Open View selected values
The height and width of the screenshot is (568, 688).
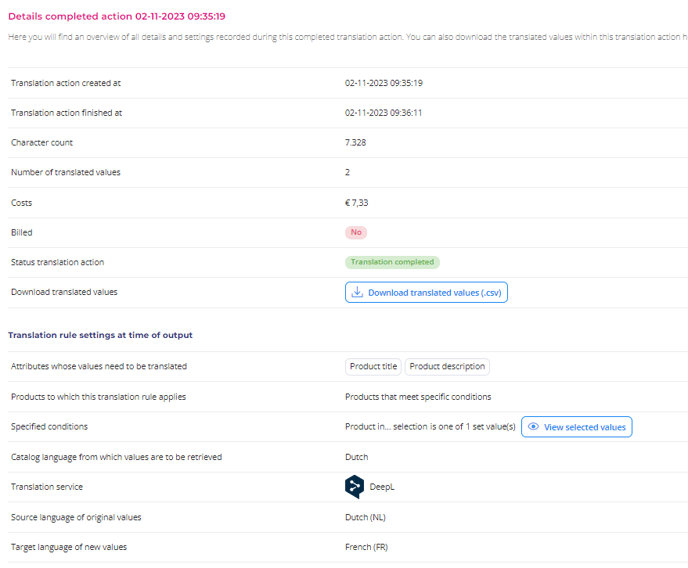[577, 427]
